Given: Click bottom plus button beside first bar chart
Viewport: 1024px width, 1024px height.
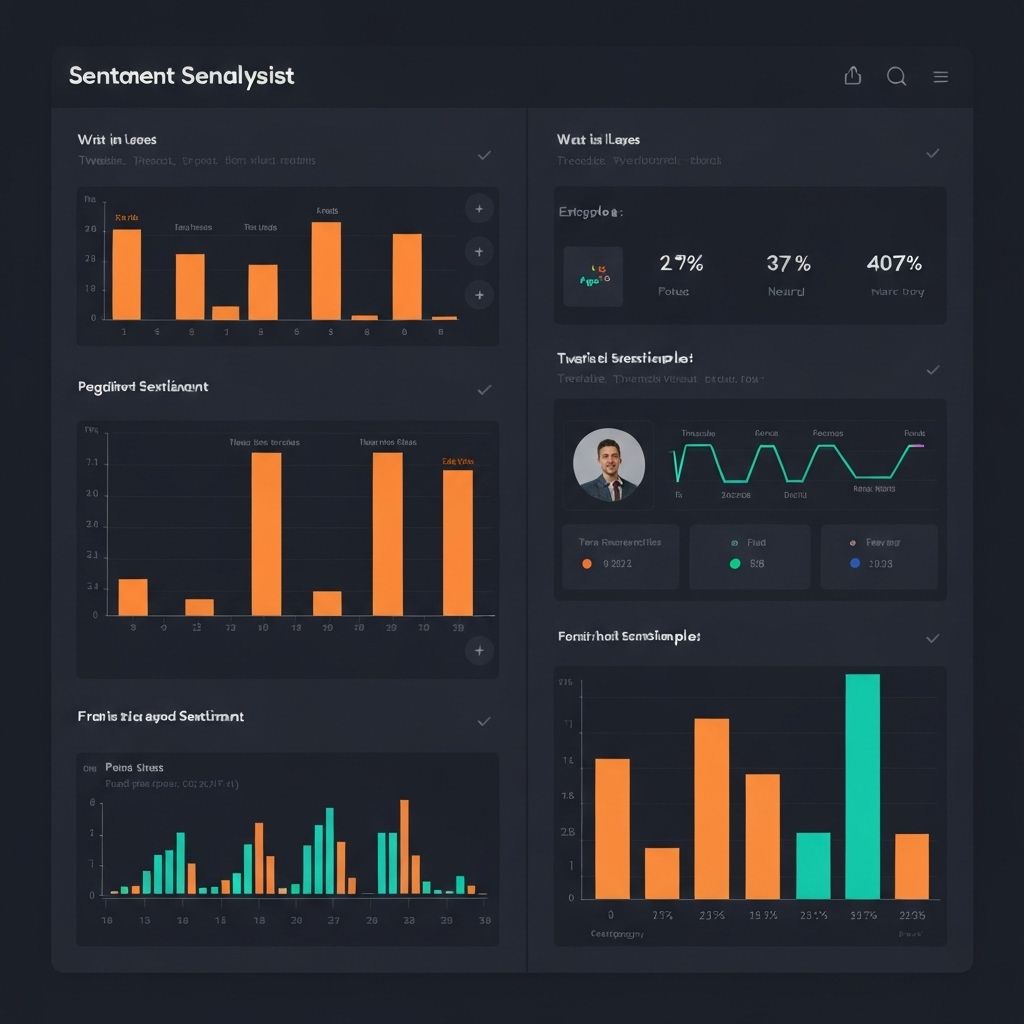Looking at the screenshot, I should pos(480,295).
